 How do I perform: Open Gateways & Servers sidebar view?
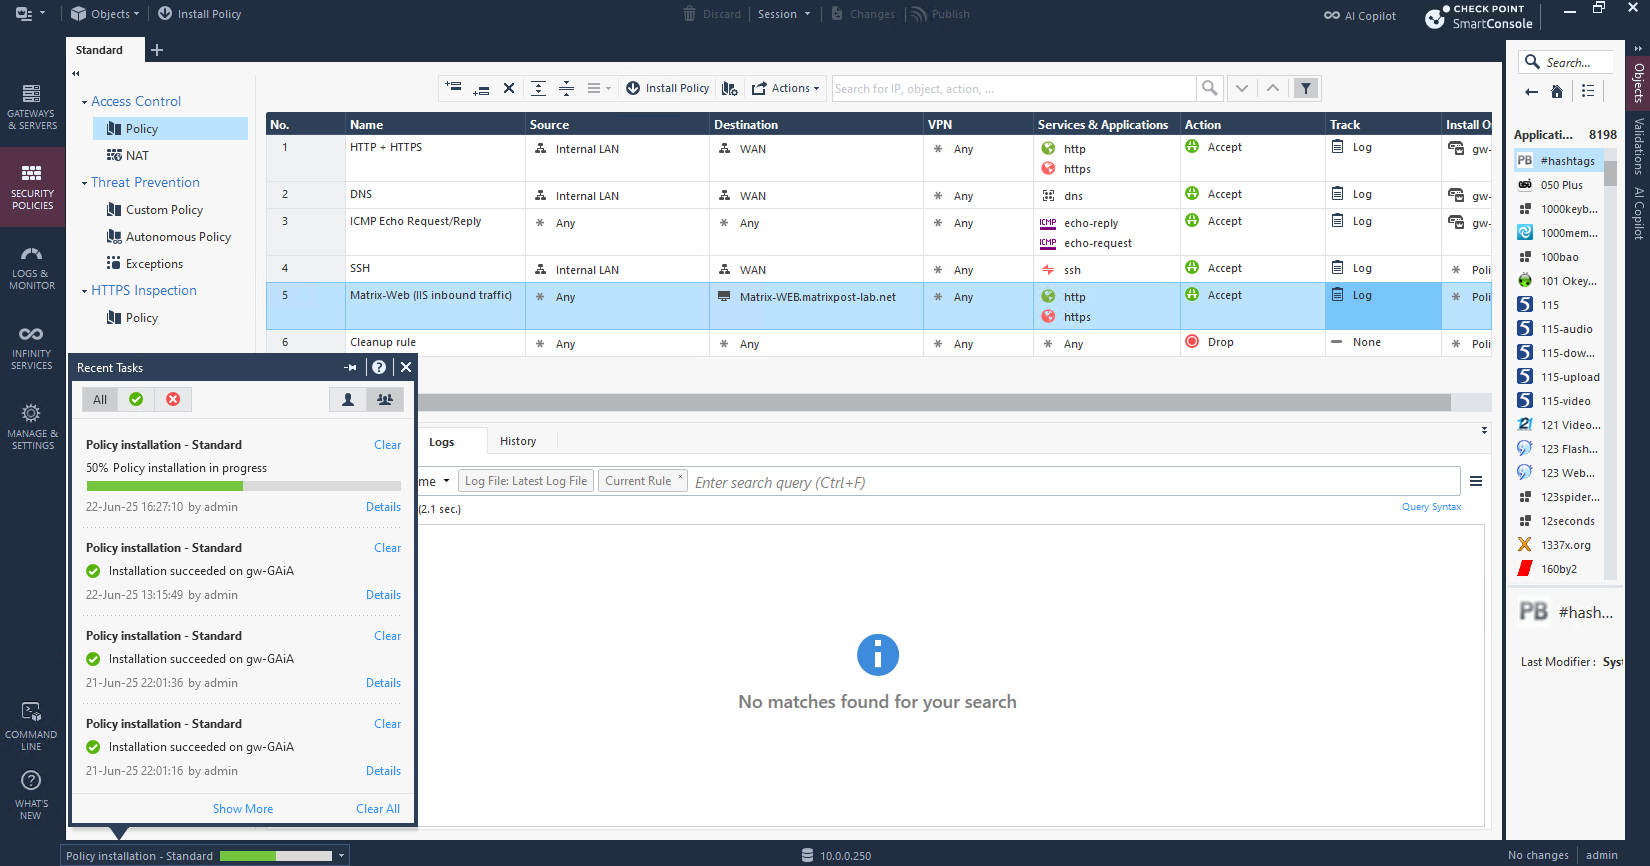click(x=32, y=107)
